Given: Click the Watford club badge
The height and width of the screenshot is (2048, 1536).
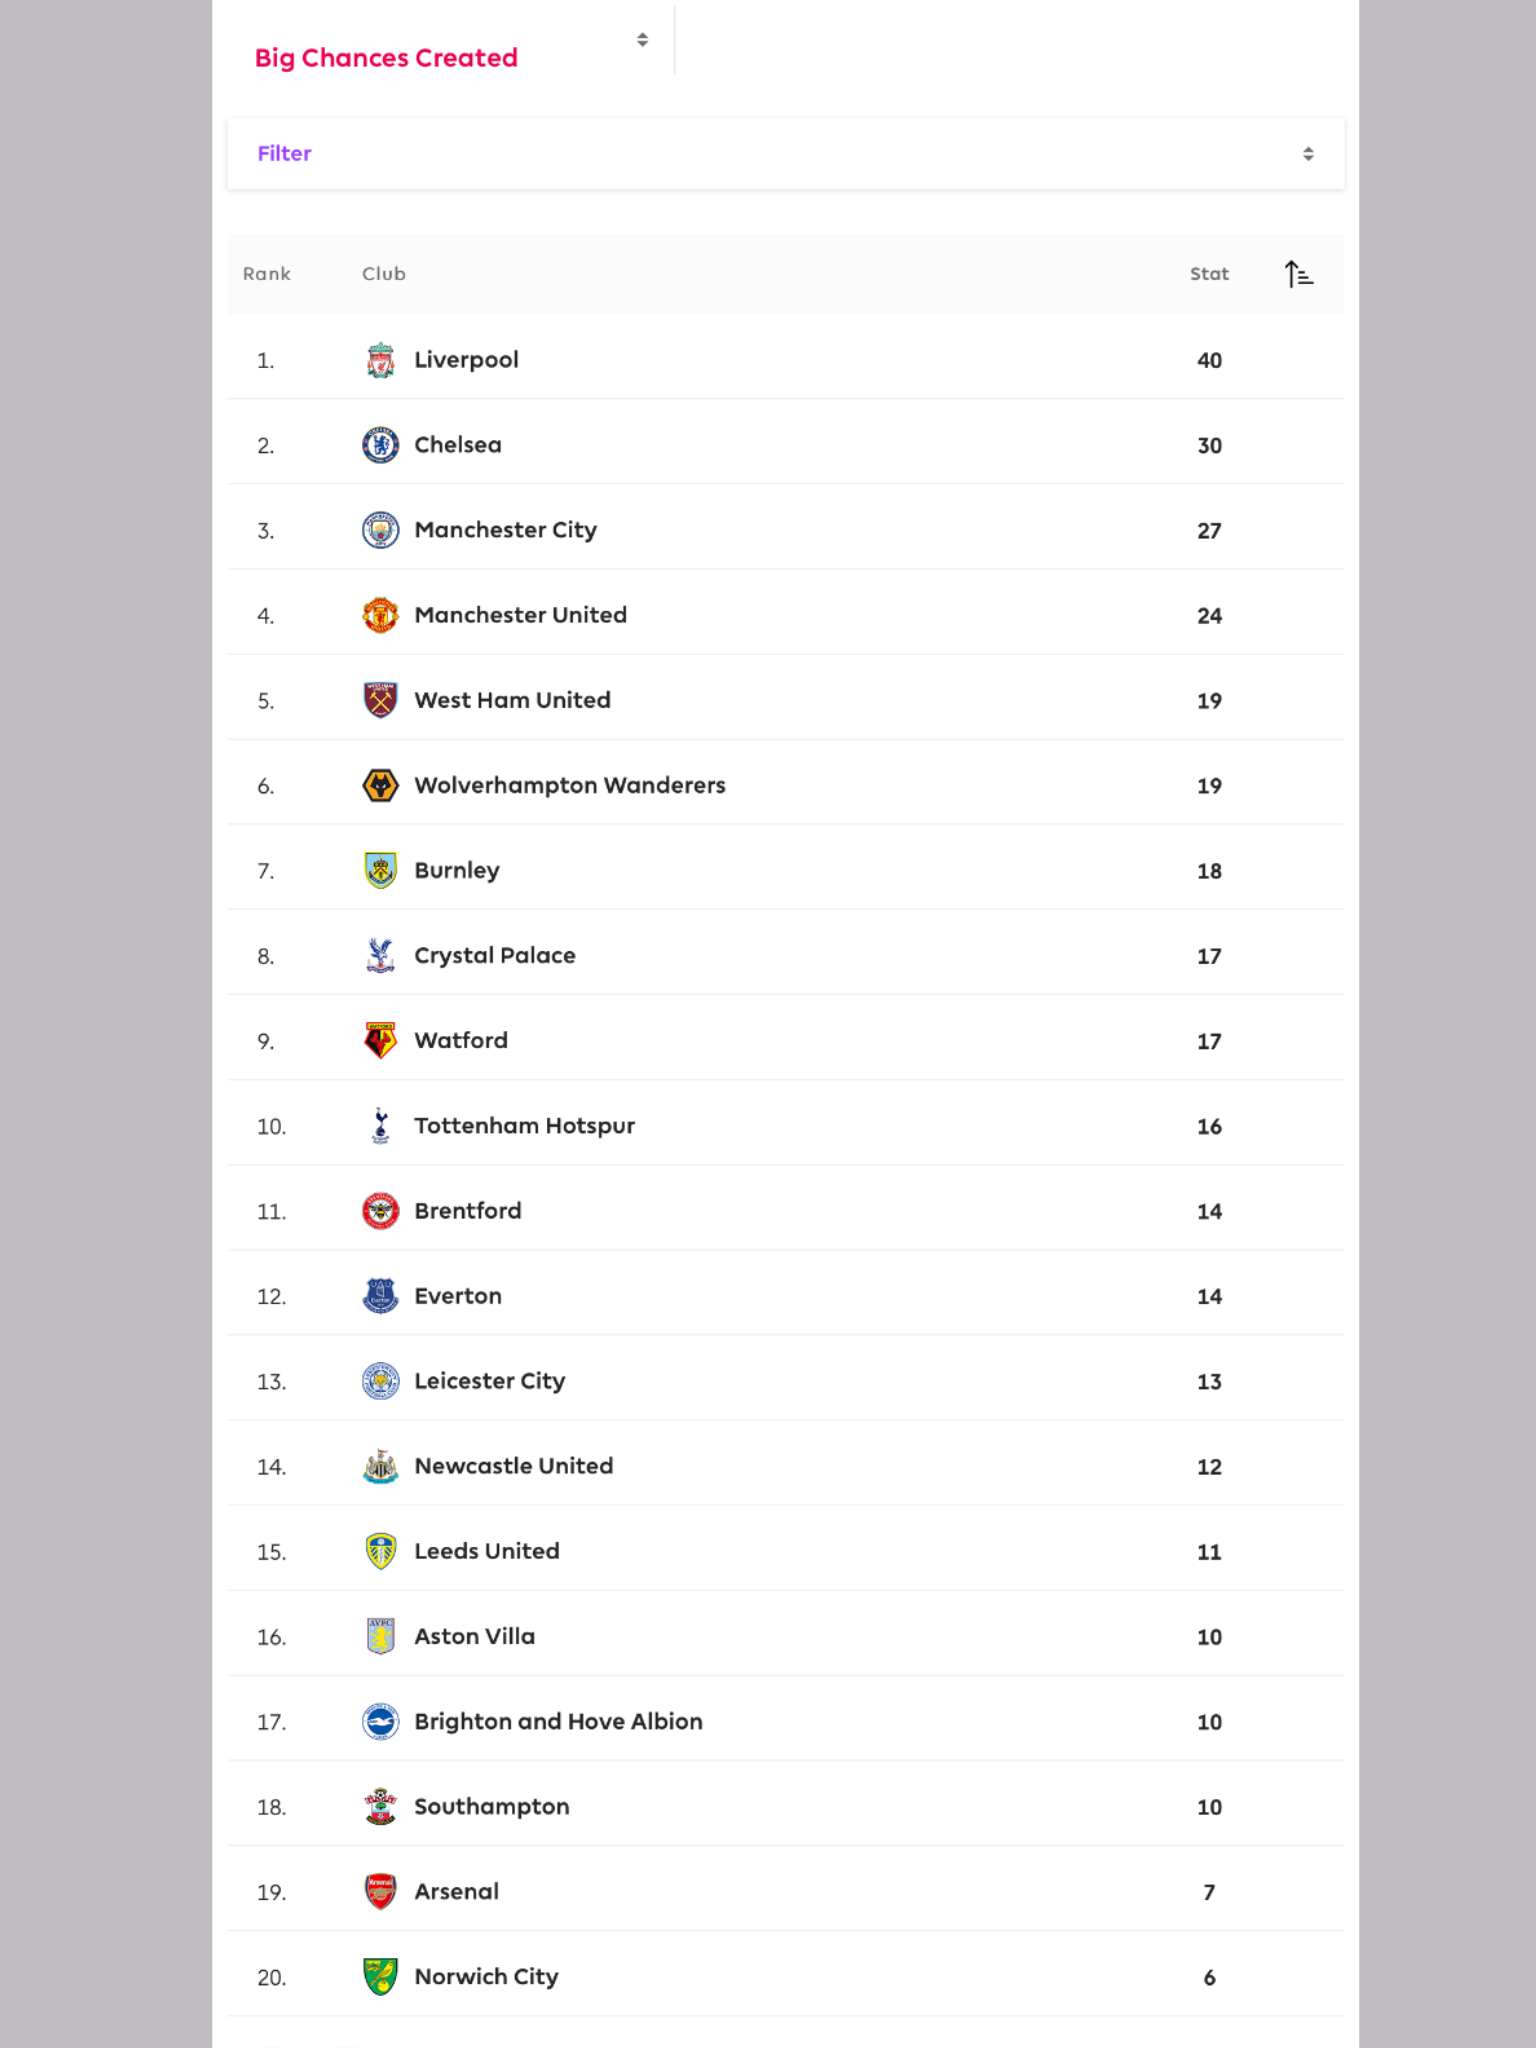Looking at the screenshot, I should tap(380, 1040).
